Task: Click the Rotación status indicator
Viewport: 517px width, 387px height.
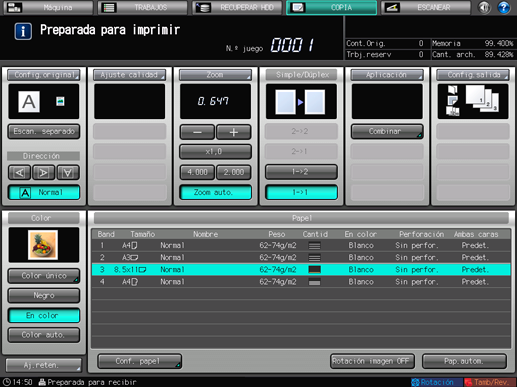Action: [x=436, y=382]
